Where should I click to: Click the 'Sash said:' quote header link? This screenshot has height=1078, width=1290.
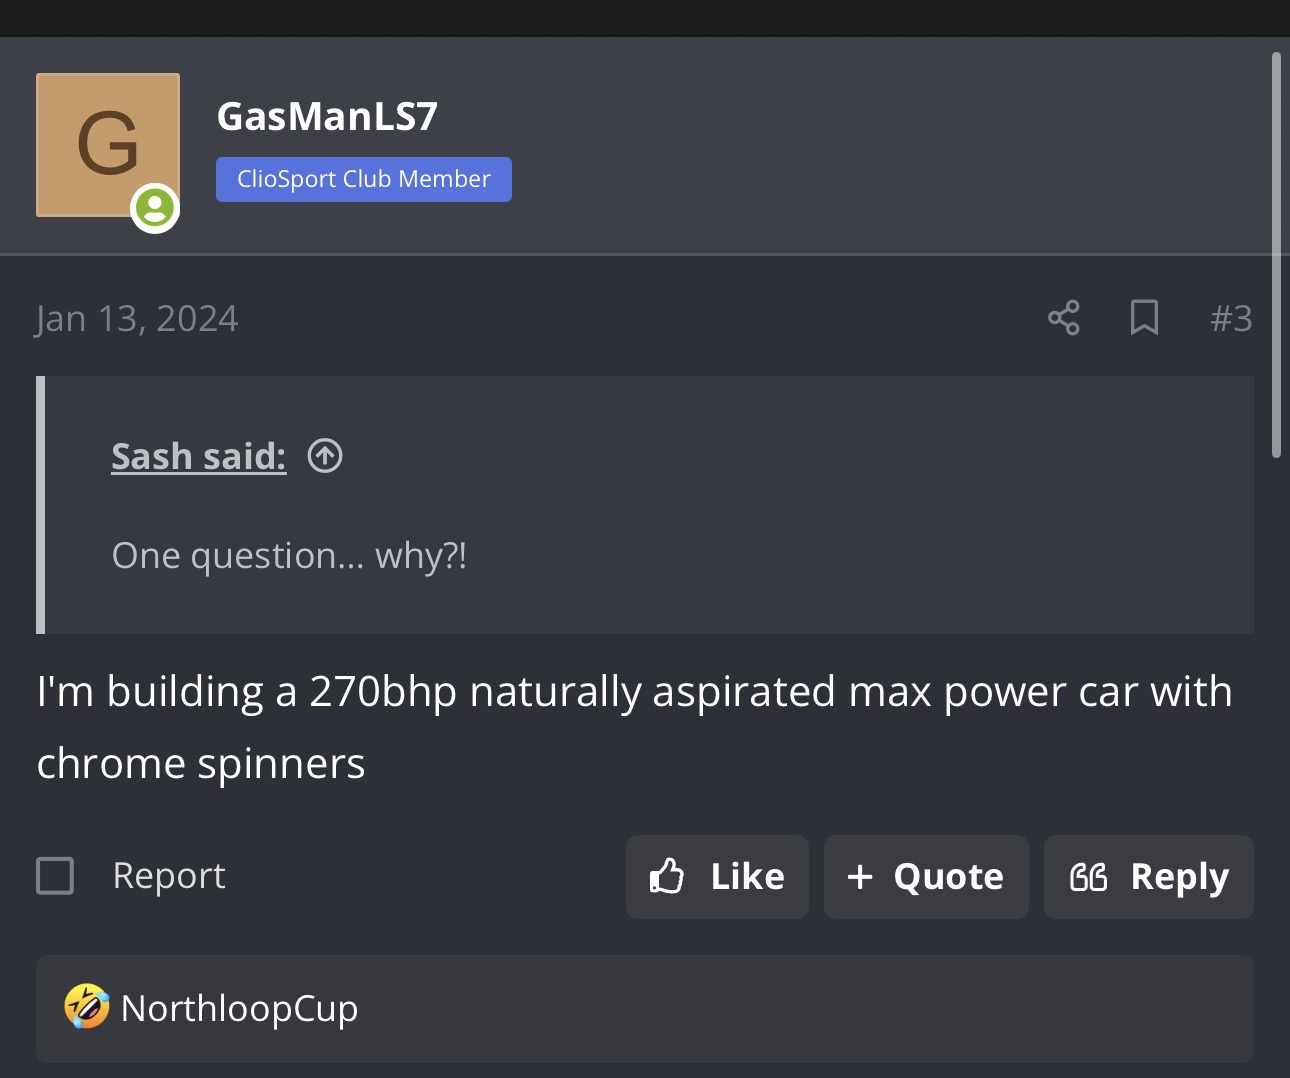[x=199, y=456]
